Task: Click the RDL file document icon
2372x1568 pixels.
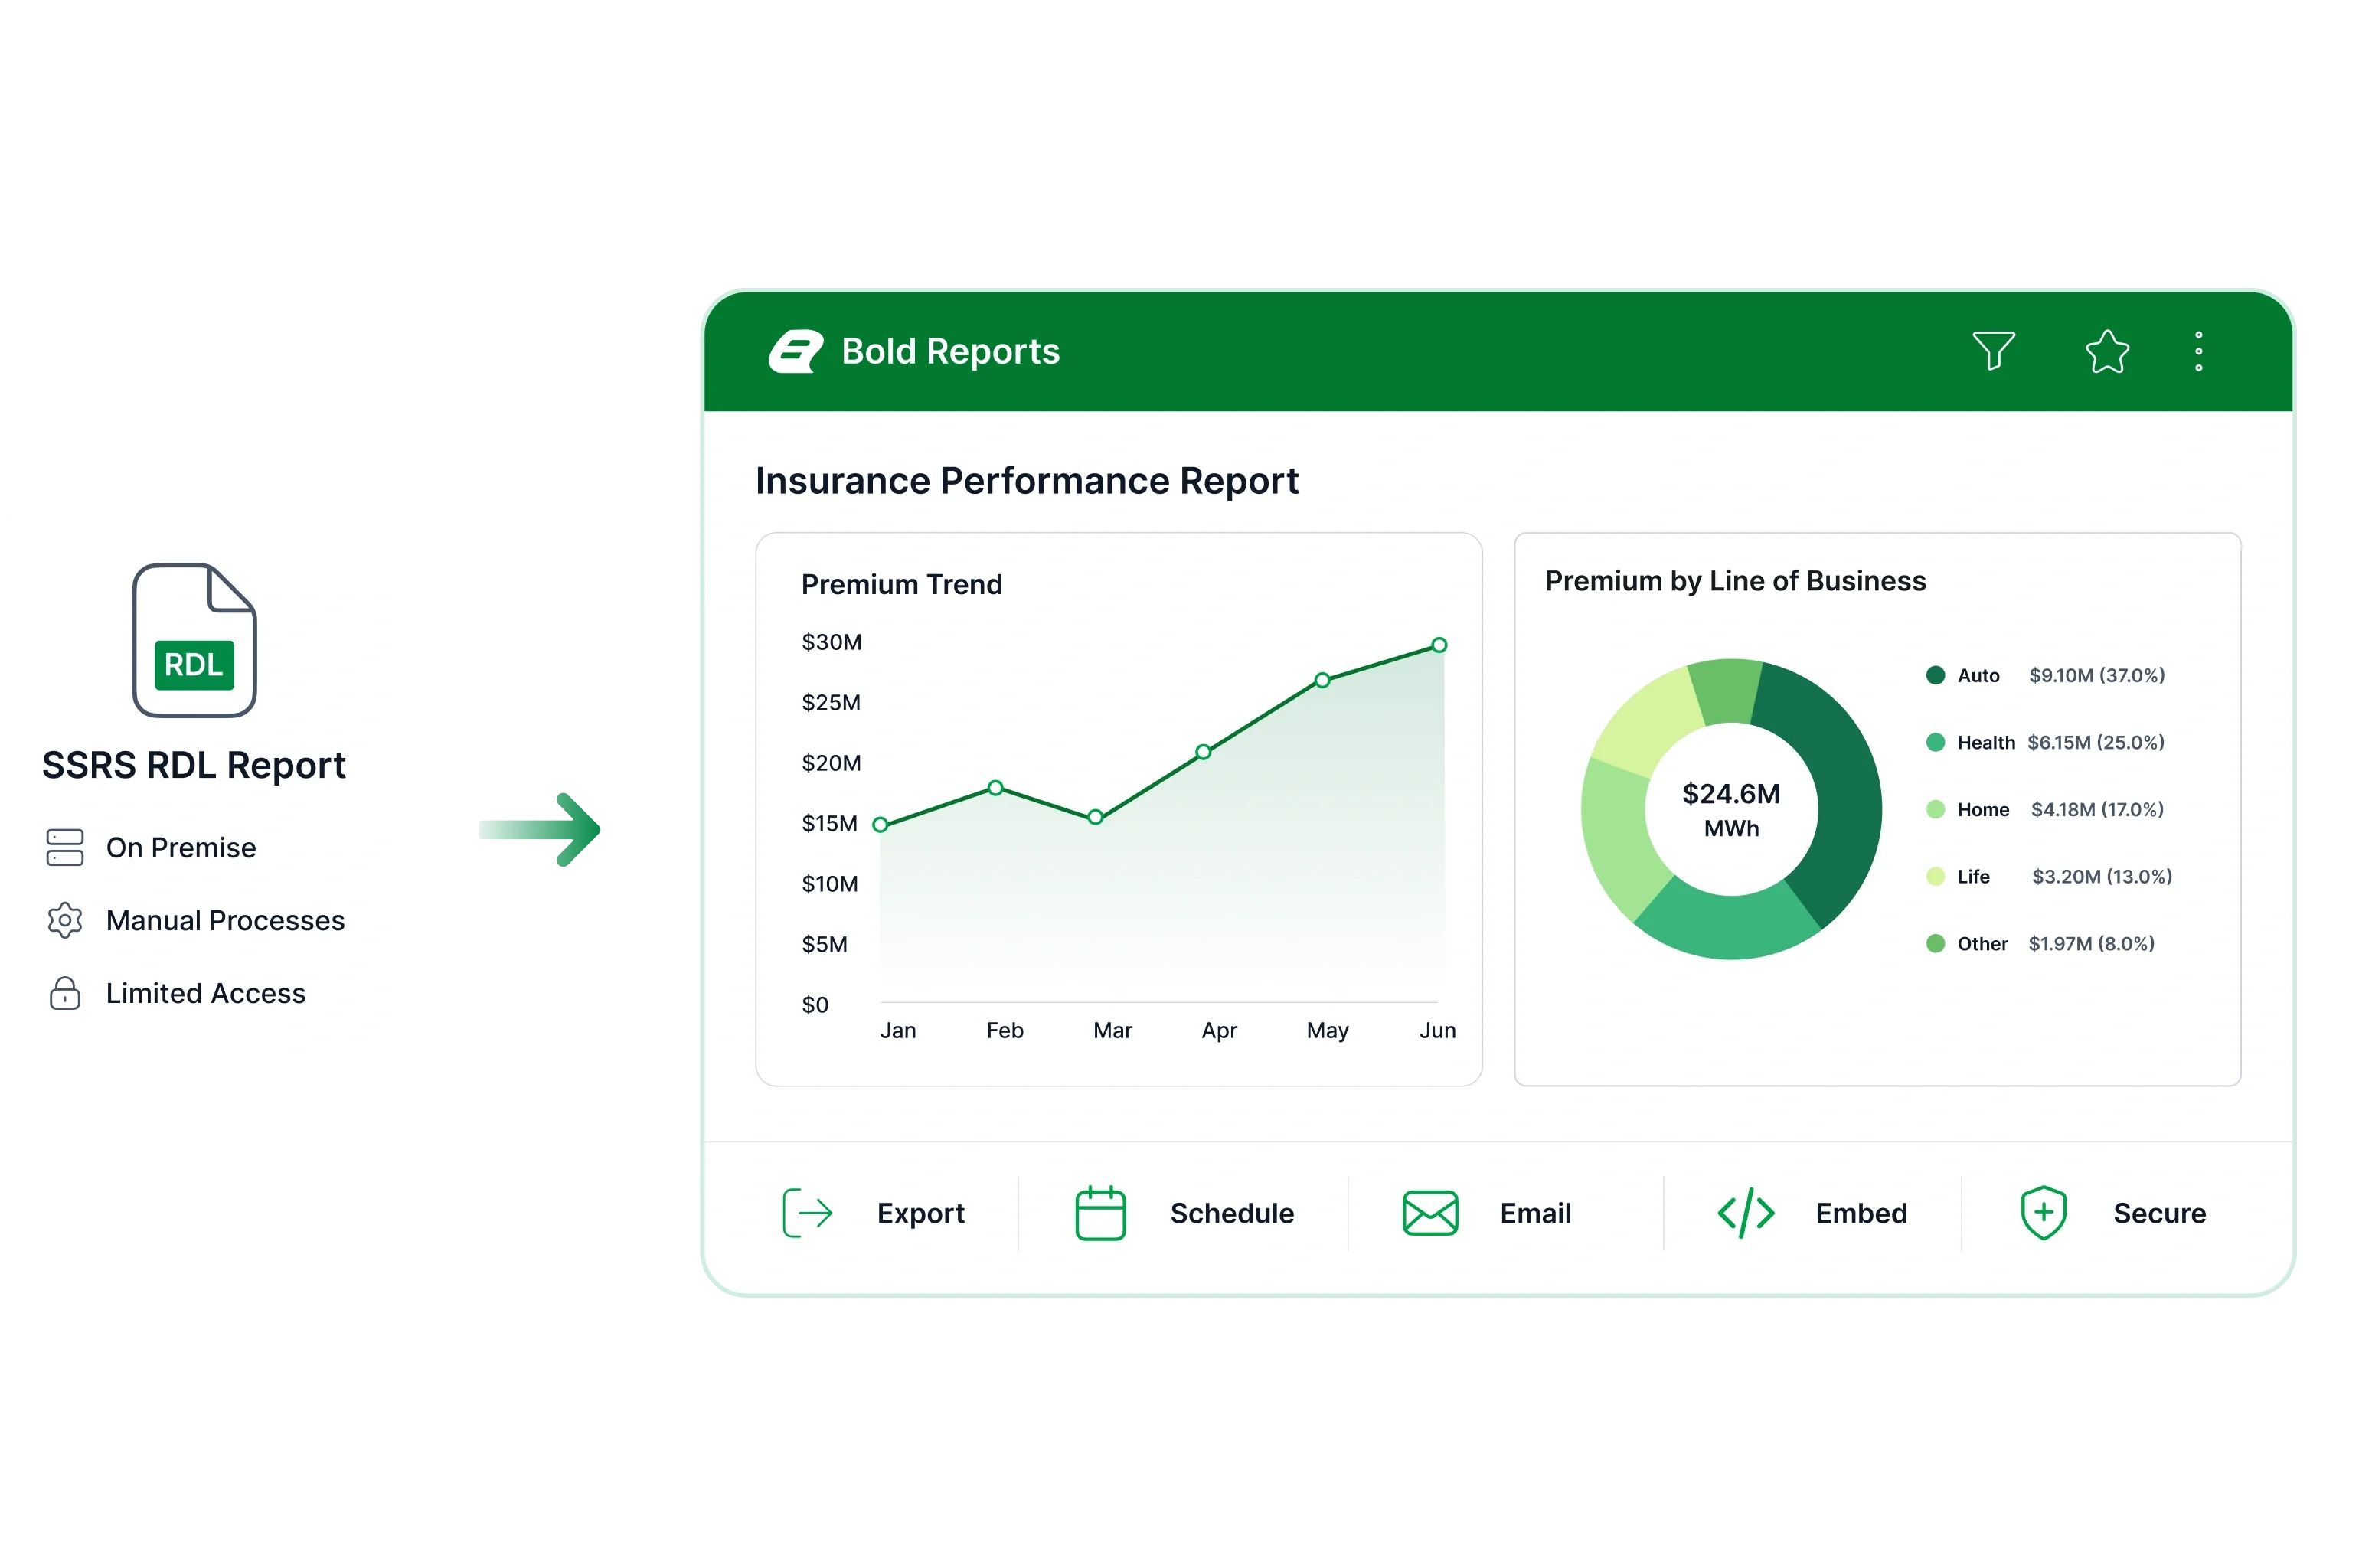Action: pos(195,640)
